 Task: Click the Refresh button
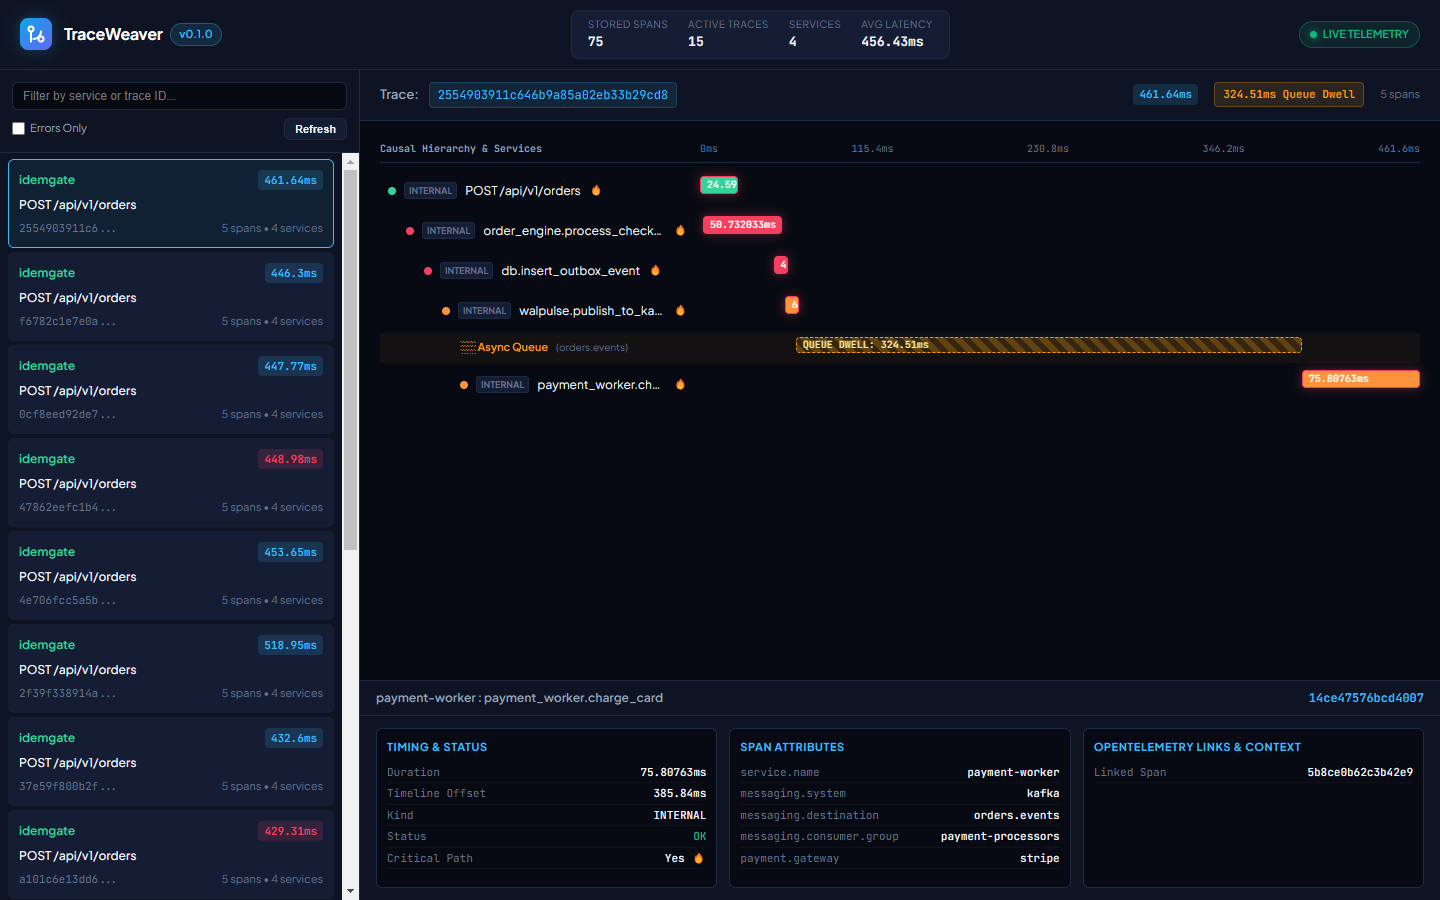(x=315, y=129)
